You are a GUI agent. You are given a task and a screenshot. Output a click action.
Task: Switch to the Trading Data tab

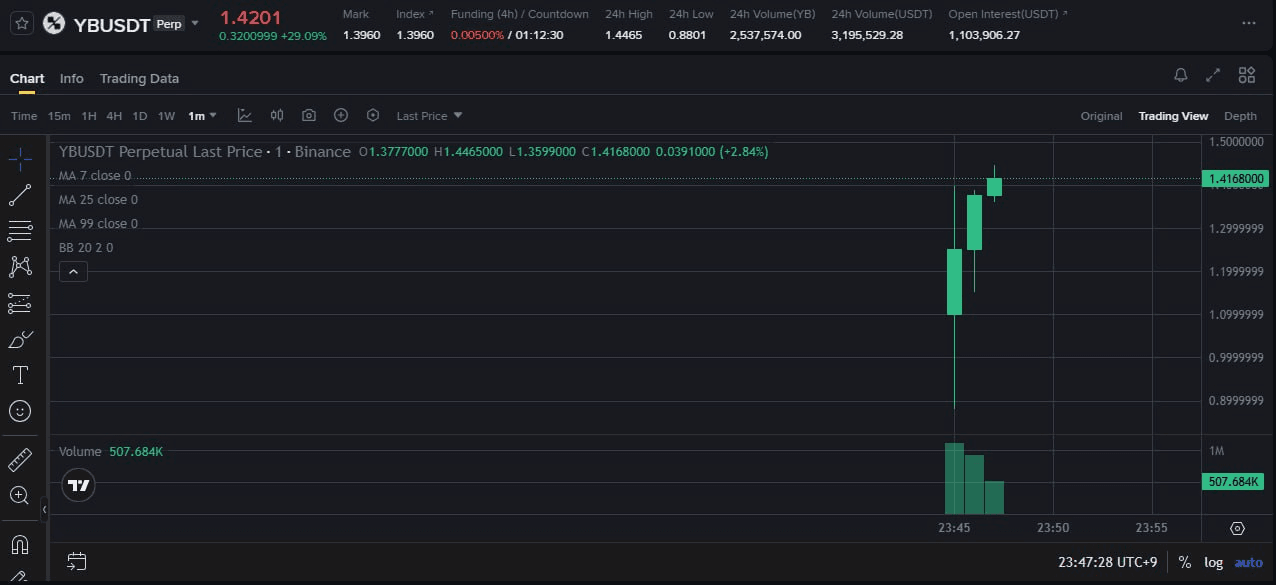tap(139, 78)
